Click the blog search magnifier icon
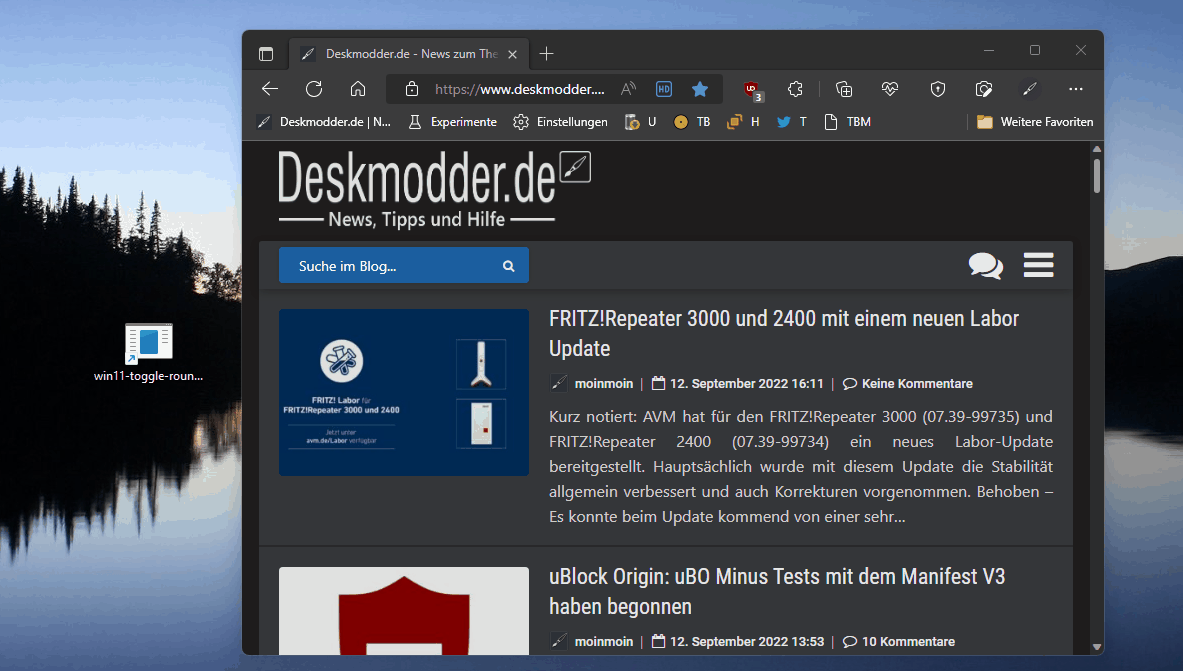 coord(509,266)
